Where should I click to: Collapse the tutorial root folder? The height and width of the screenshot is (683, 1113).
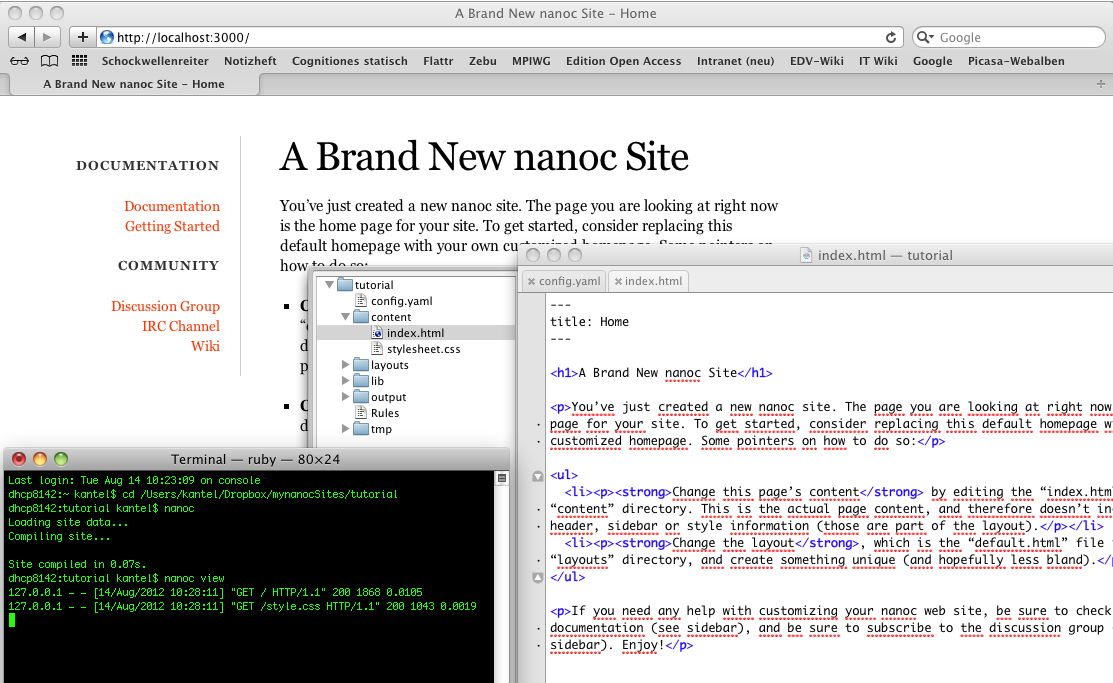(329, 285)
